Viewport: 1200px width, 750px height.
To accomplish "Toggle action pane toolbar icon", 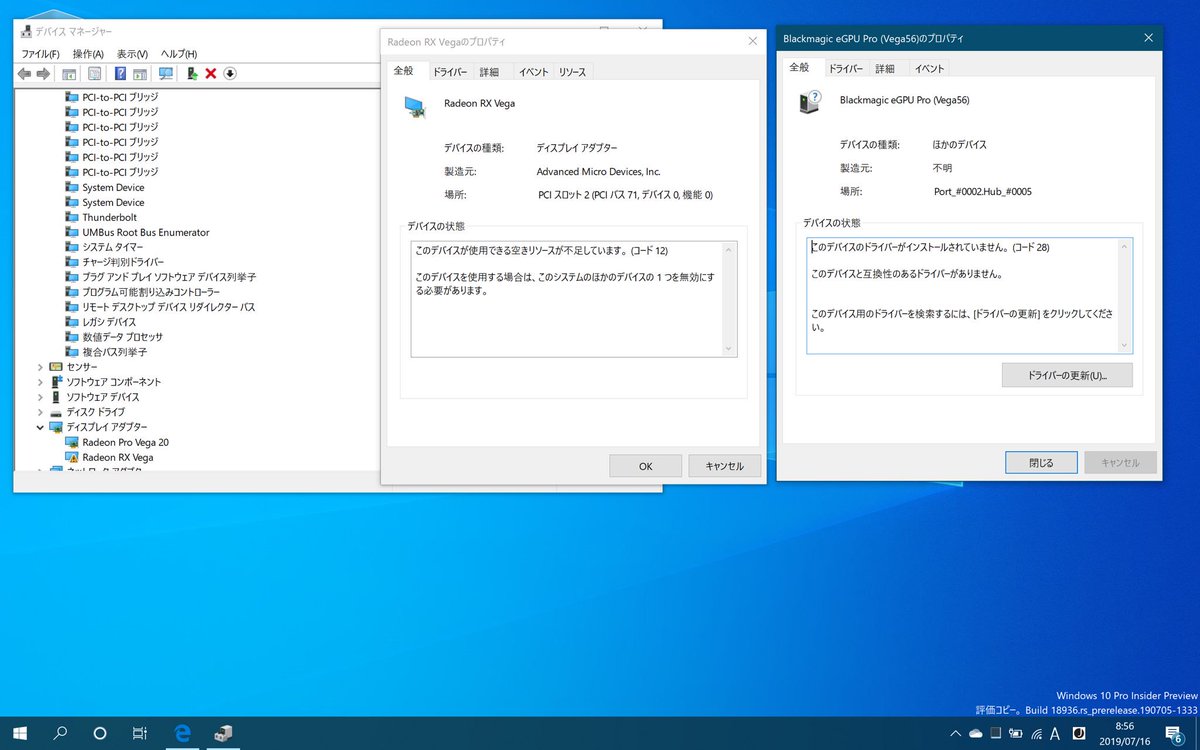I will pyautogui.click(x=140, y=74).
